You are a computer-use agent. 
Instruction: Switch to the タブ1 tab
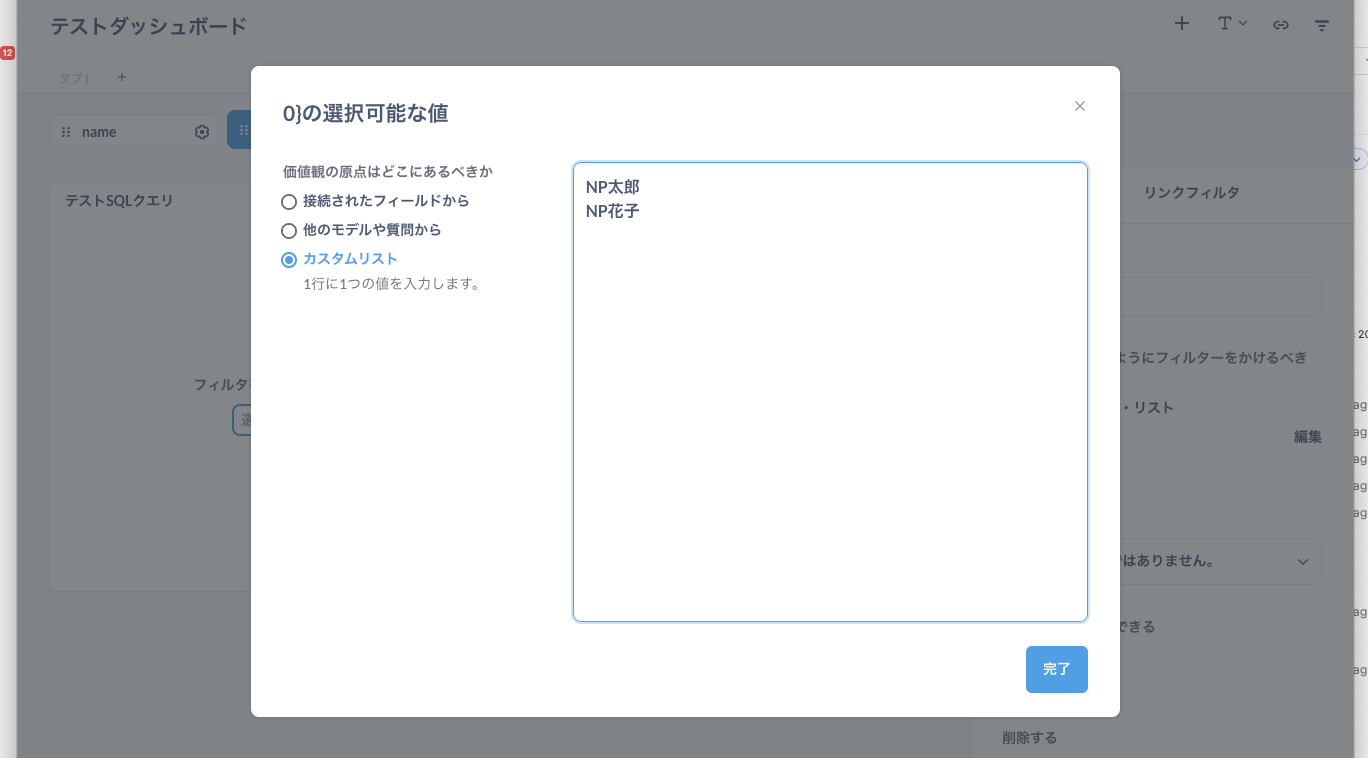74,77
